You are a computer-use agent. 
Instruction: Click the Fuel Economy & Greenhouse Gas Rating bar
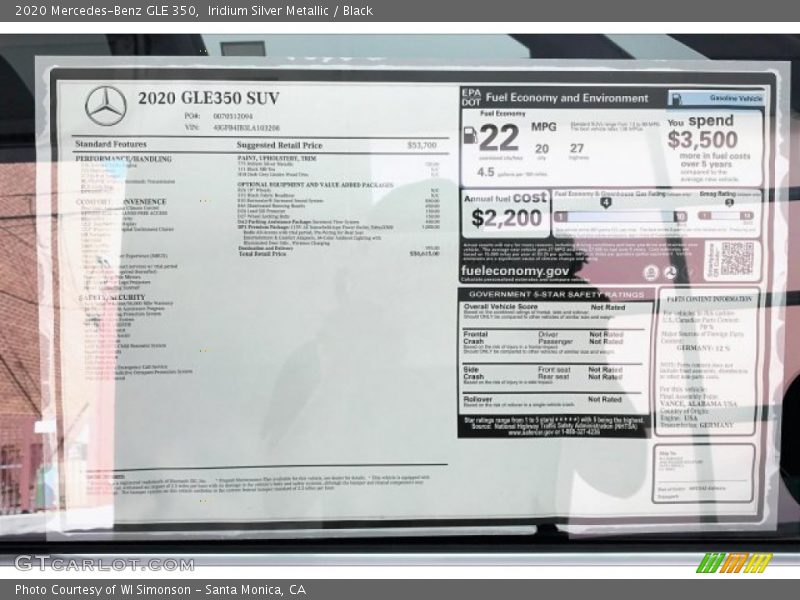pyautogui.click(x=620, y=217)
